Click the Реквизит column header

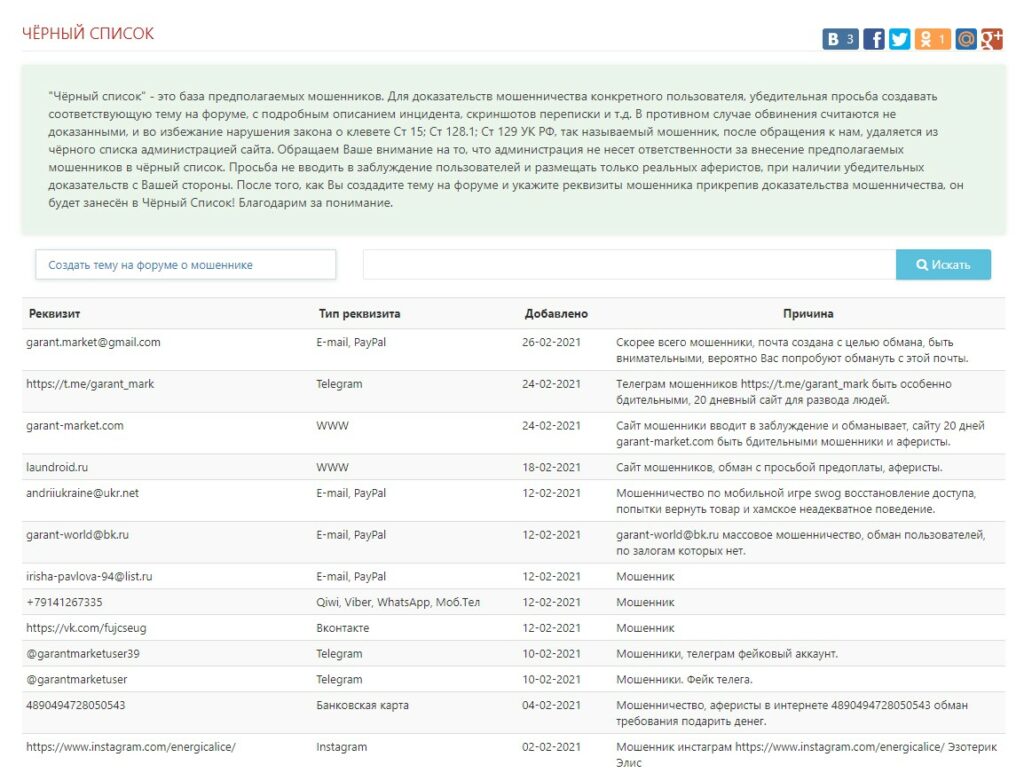click(55, 314)
